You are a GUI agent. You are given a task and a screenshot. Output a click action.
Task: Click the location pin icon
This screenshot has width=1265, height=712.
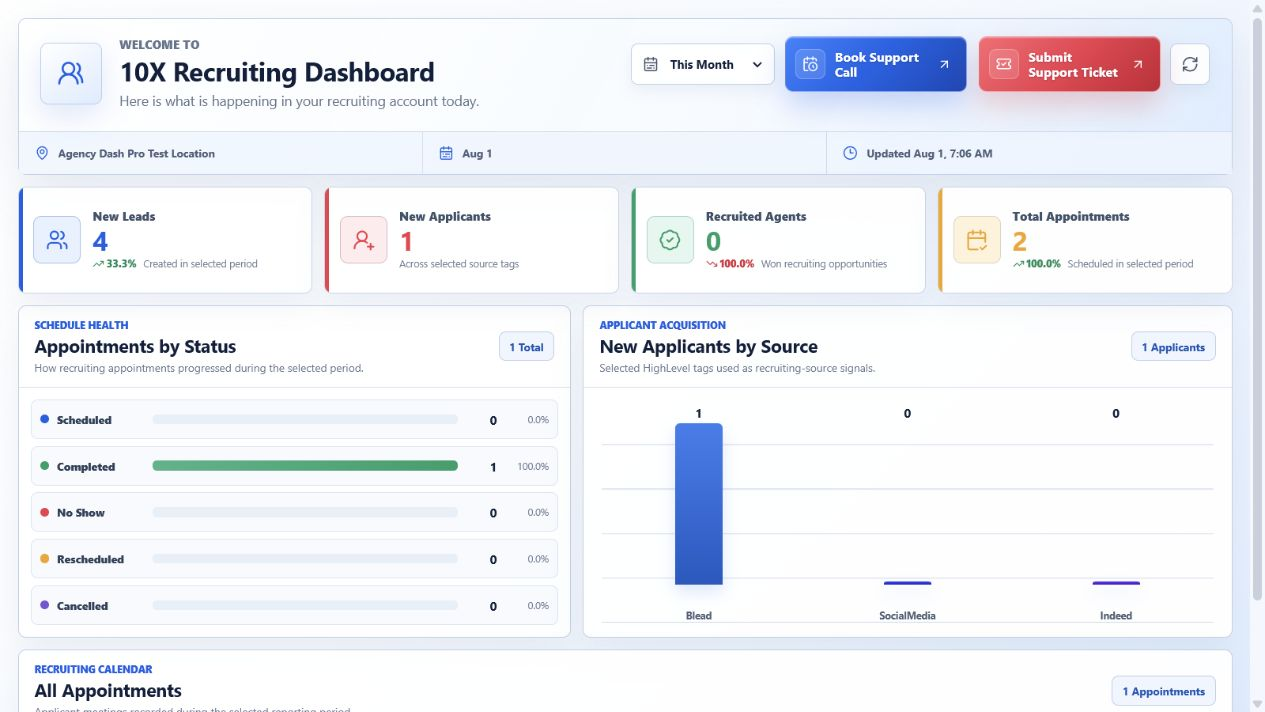tap(42, 153)
